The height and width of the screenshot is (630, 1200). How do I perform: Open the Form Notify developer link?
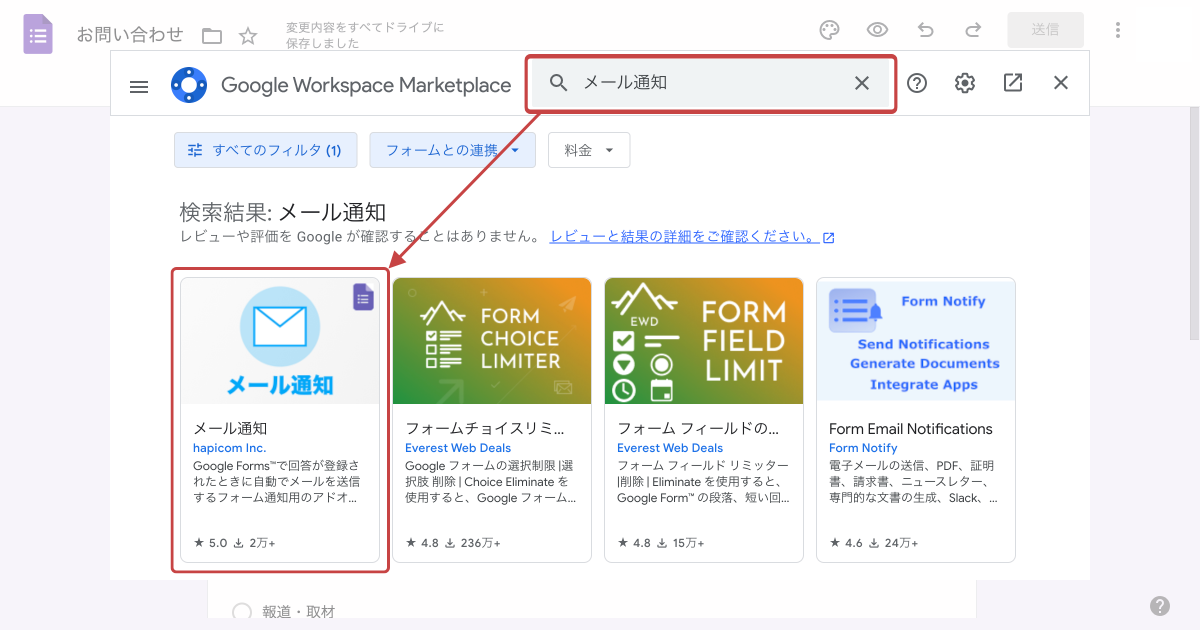pos(863,448)
